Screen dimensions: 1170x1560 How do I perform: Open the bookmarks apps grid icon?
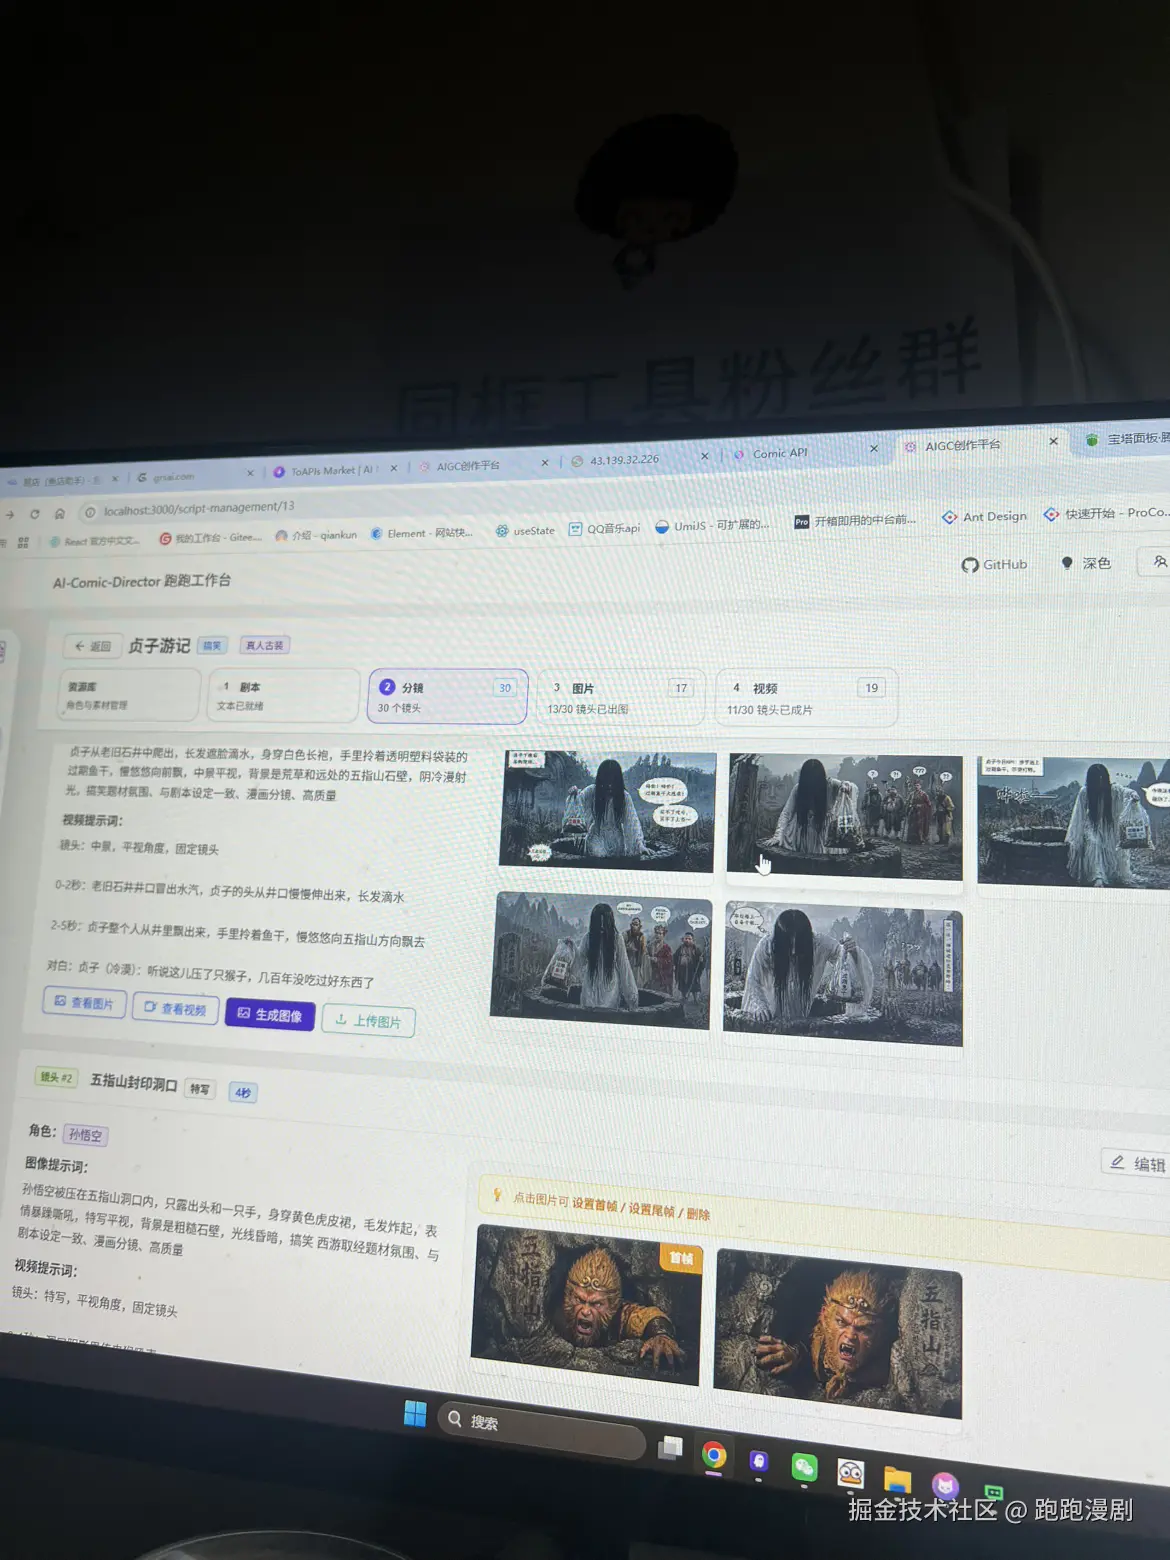[x=23, y=542]
